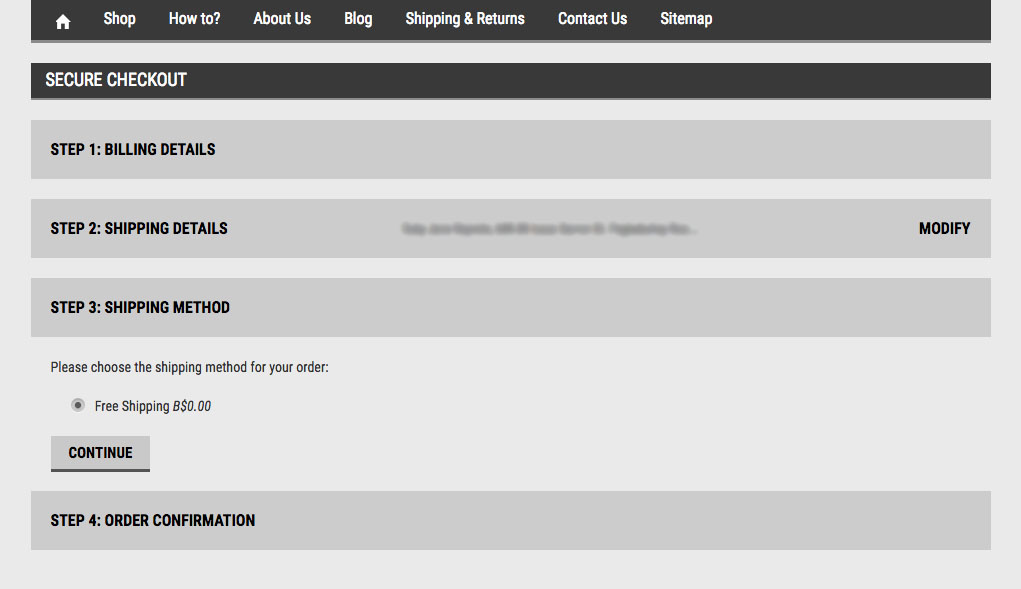
Task: Navigate to Contact Us
Action: click(x=592, y=19)
